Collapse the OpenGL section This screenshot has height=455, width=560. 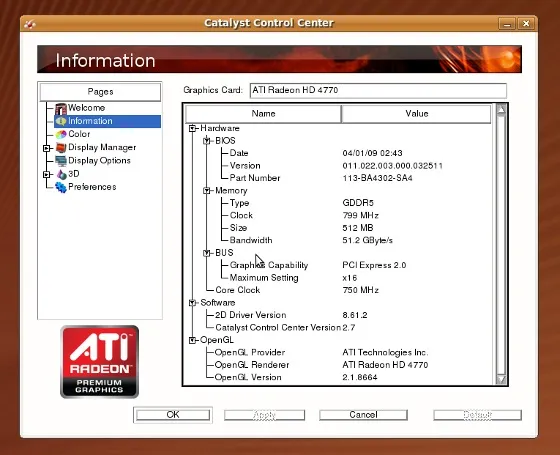click(192, 340)
